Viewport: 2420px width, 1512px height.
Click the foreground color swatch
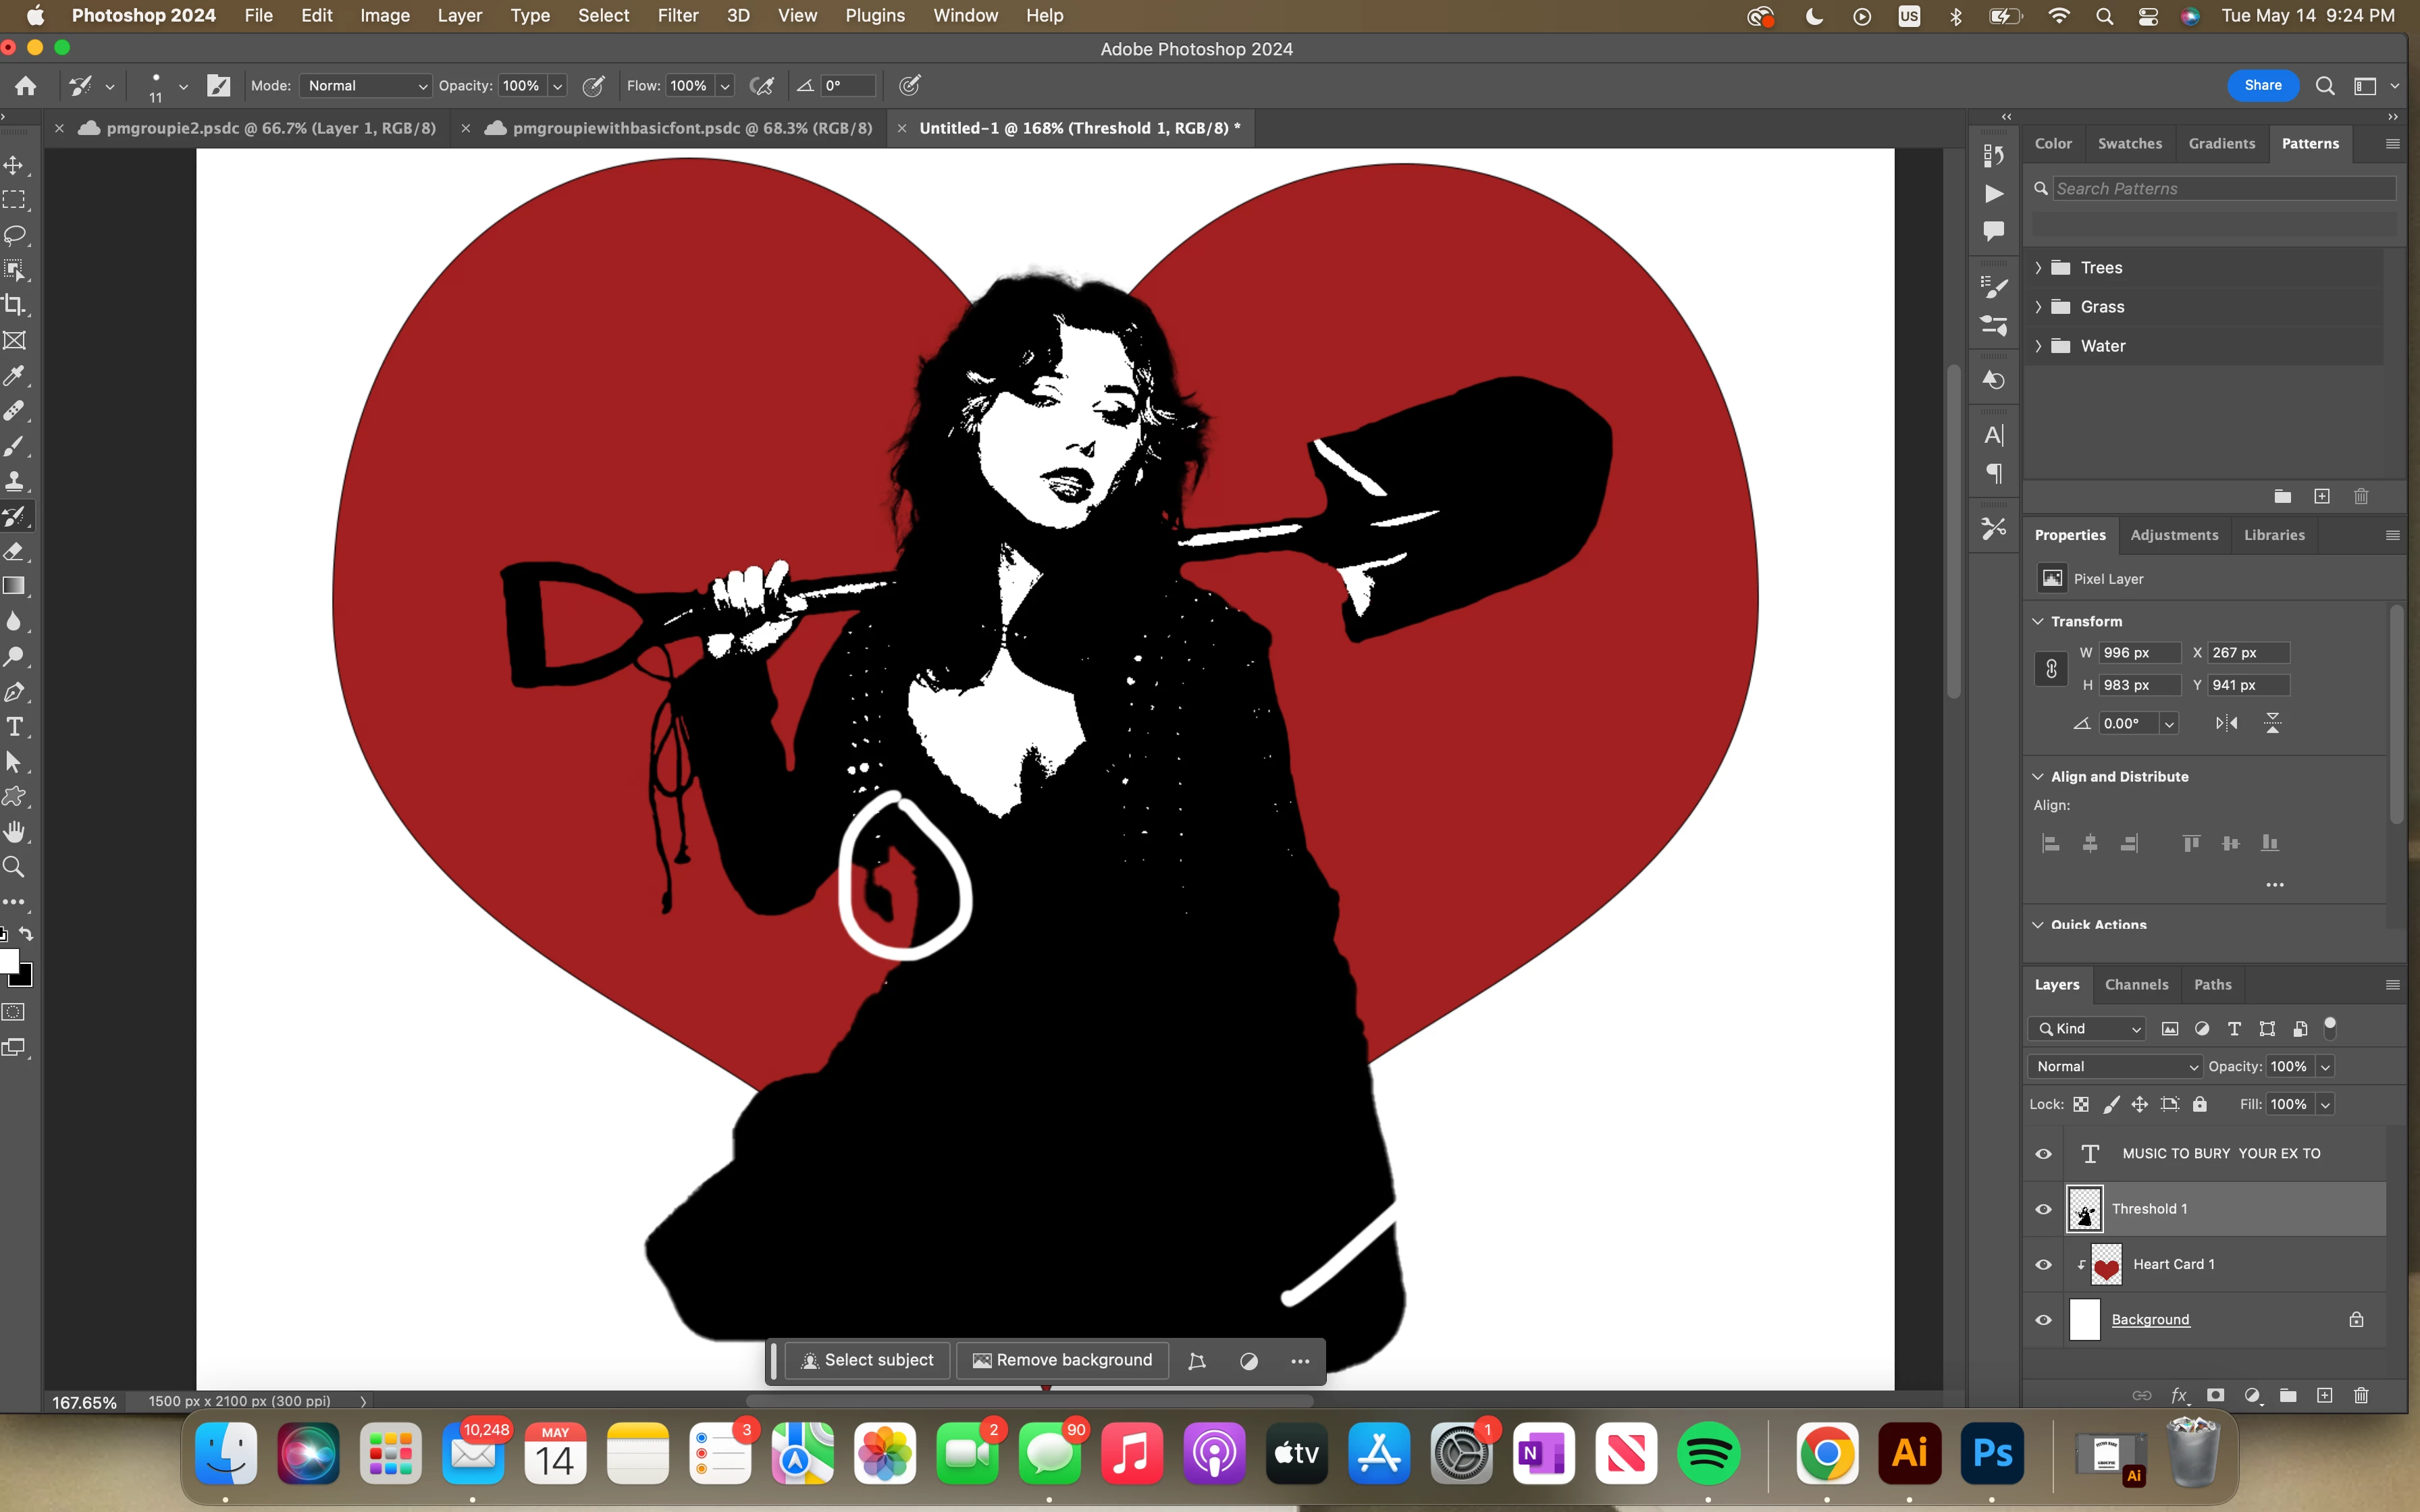click(x=8, y=962)
